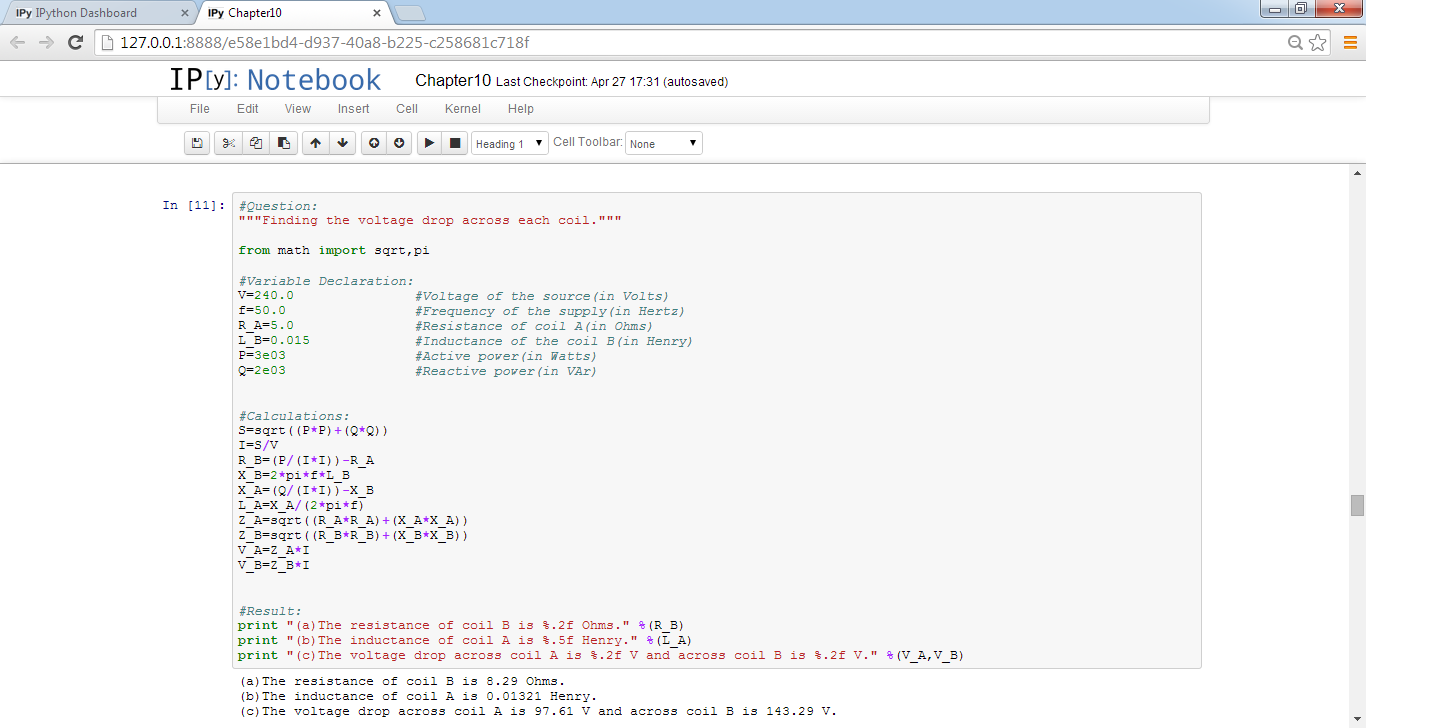Image resolution: width=1451 pixels, height=728 pixels.
Task: Move the selected cell up
Action: coord(315,143)
